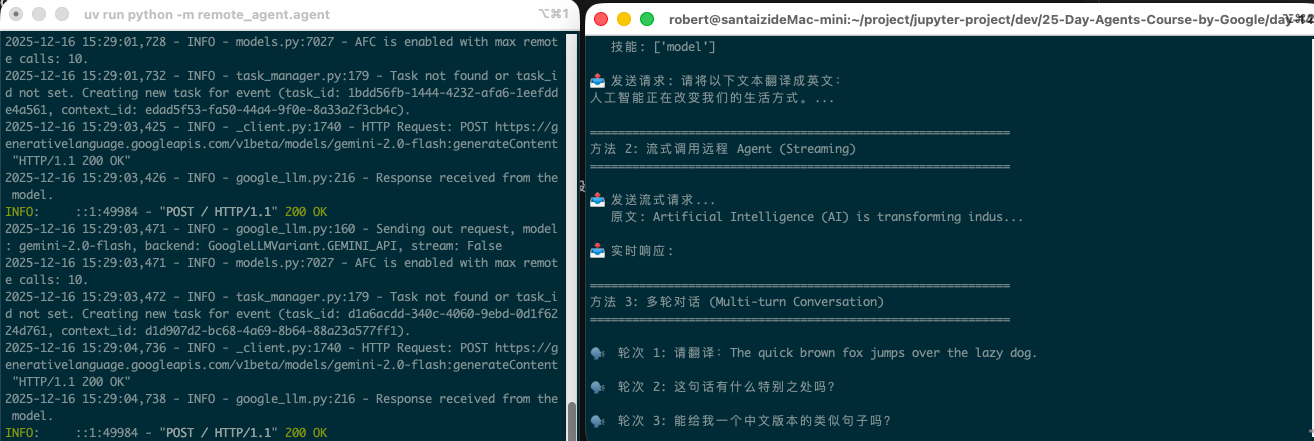Close the robert@santaizideMac-mini terminal with red button
Viewport: 1314px width, 441px height.
(603, 19)
